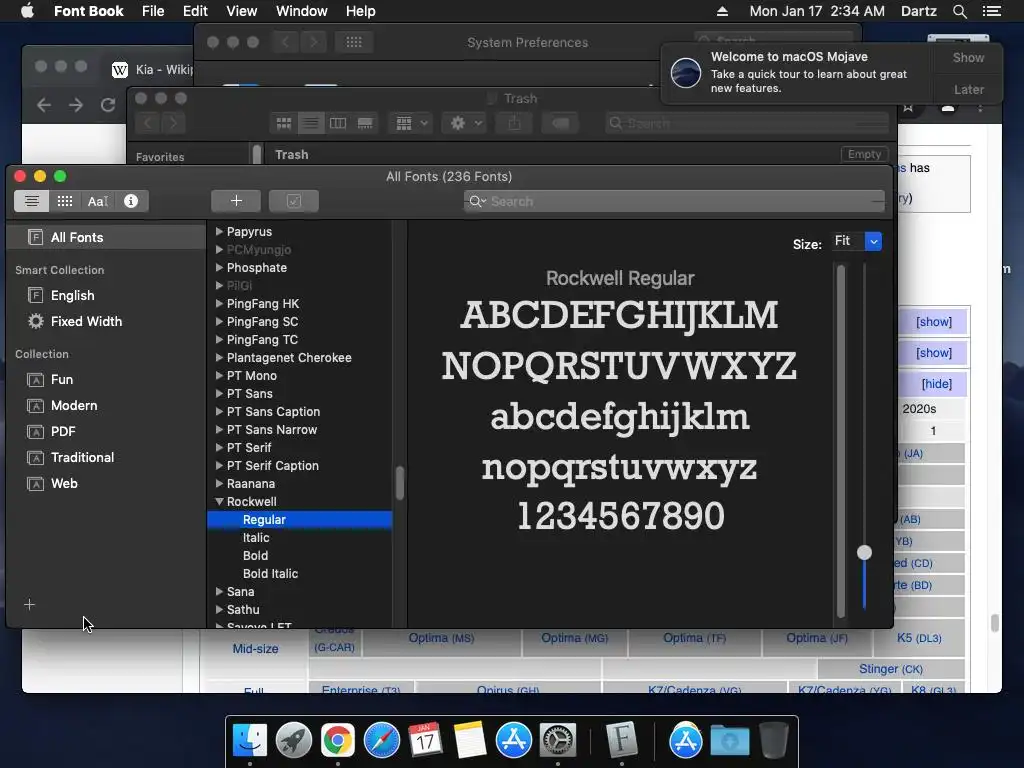Click Later on Mojave welcome notification

[968, 89]
